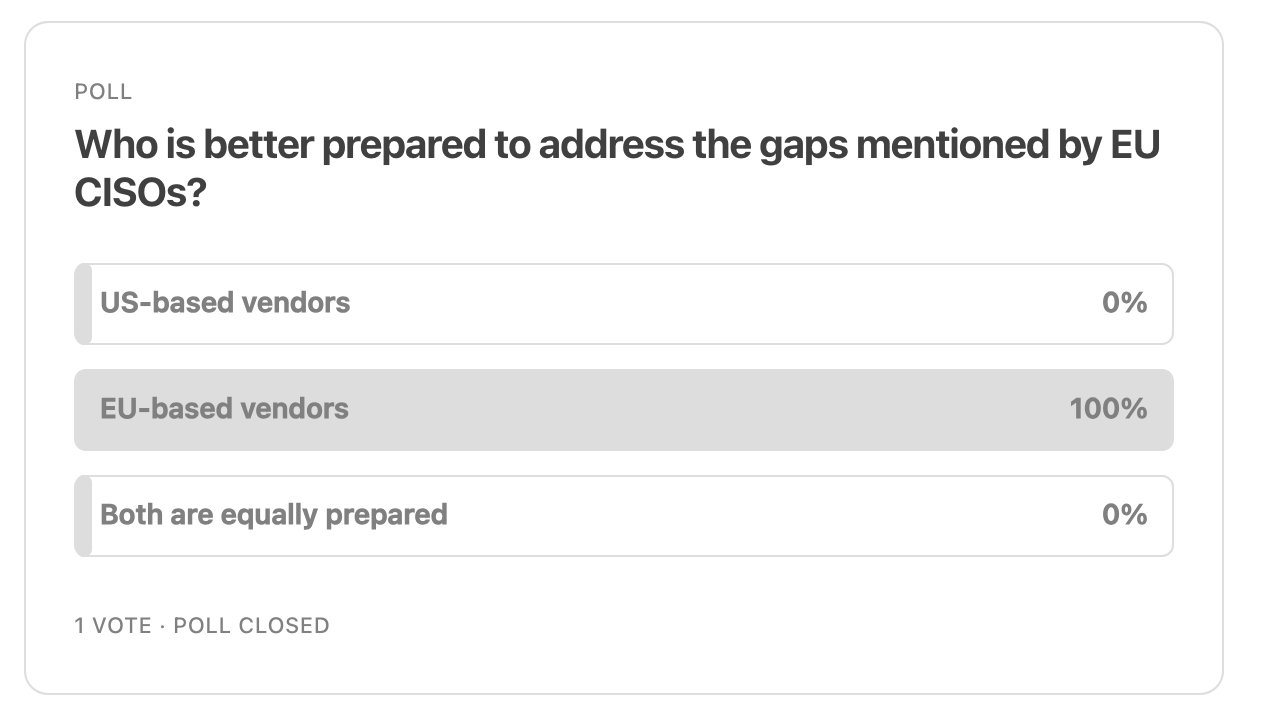Click the EU-based vendors label text

224,409
